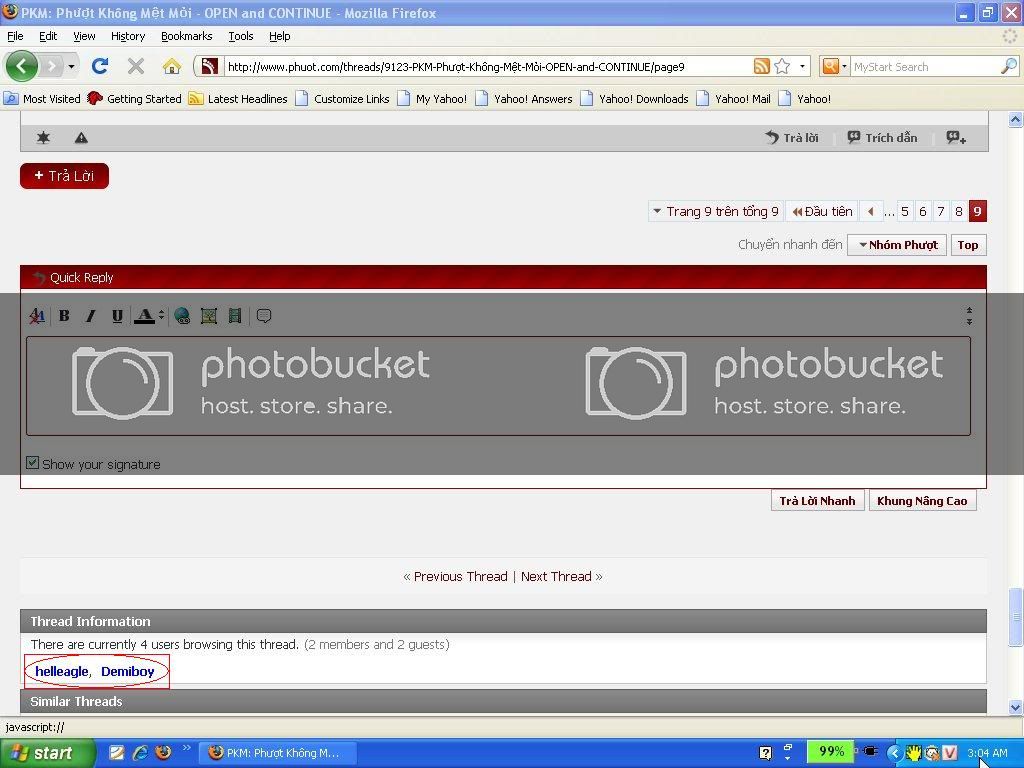Insert a link using the globe icon
The height and width of the screenshot is (768, 1024).
pyautogui.click(x=182, y=316)
